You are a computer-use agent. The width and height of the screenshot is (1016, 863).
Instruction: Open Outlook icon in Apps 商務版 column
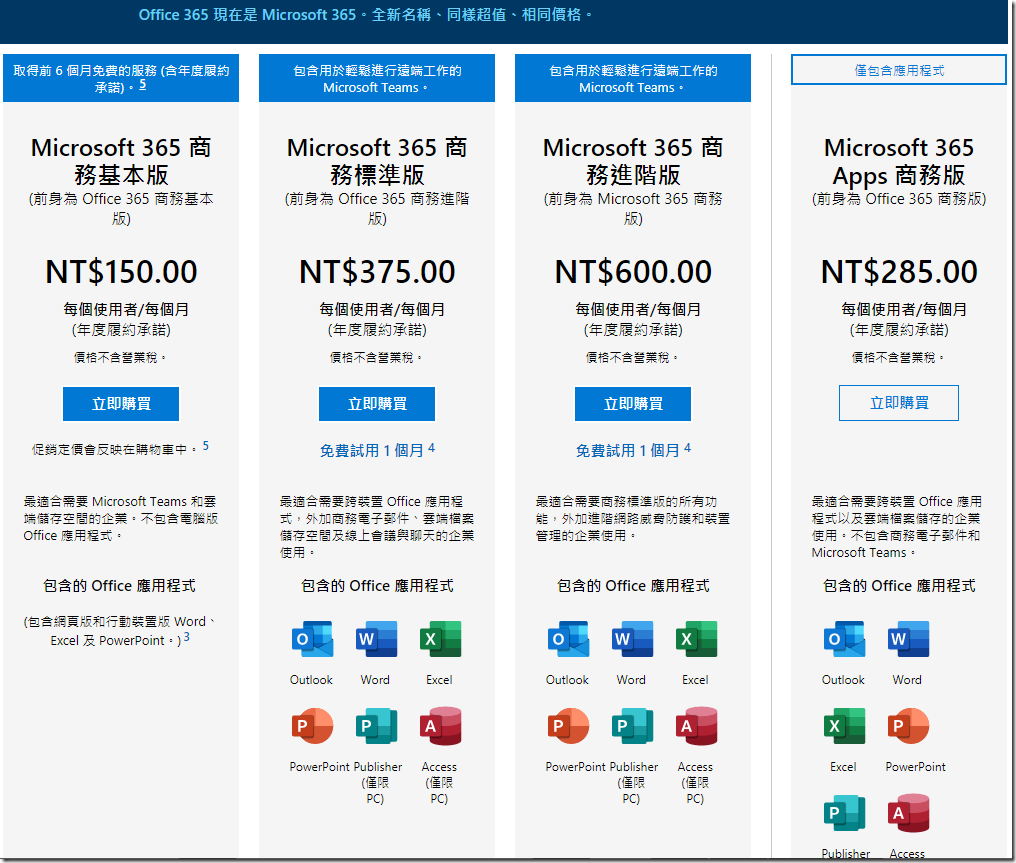click(844, 639)
